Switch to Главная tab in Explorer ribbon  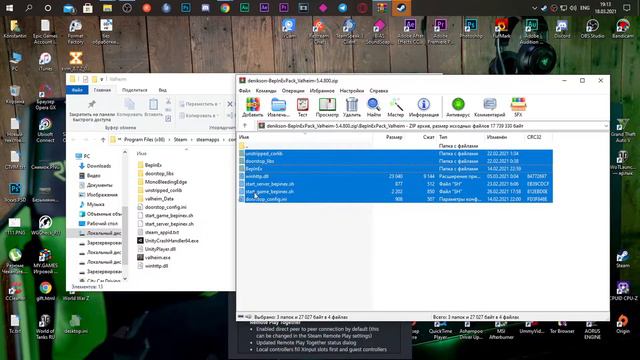[x=102, y=90]
